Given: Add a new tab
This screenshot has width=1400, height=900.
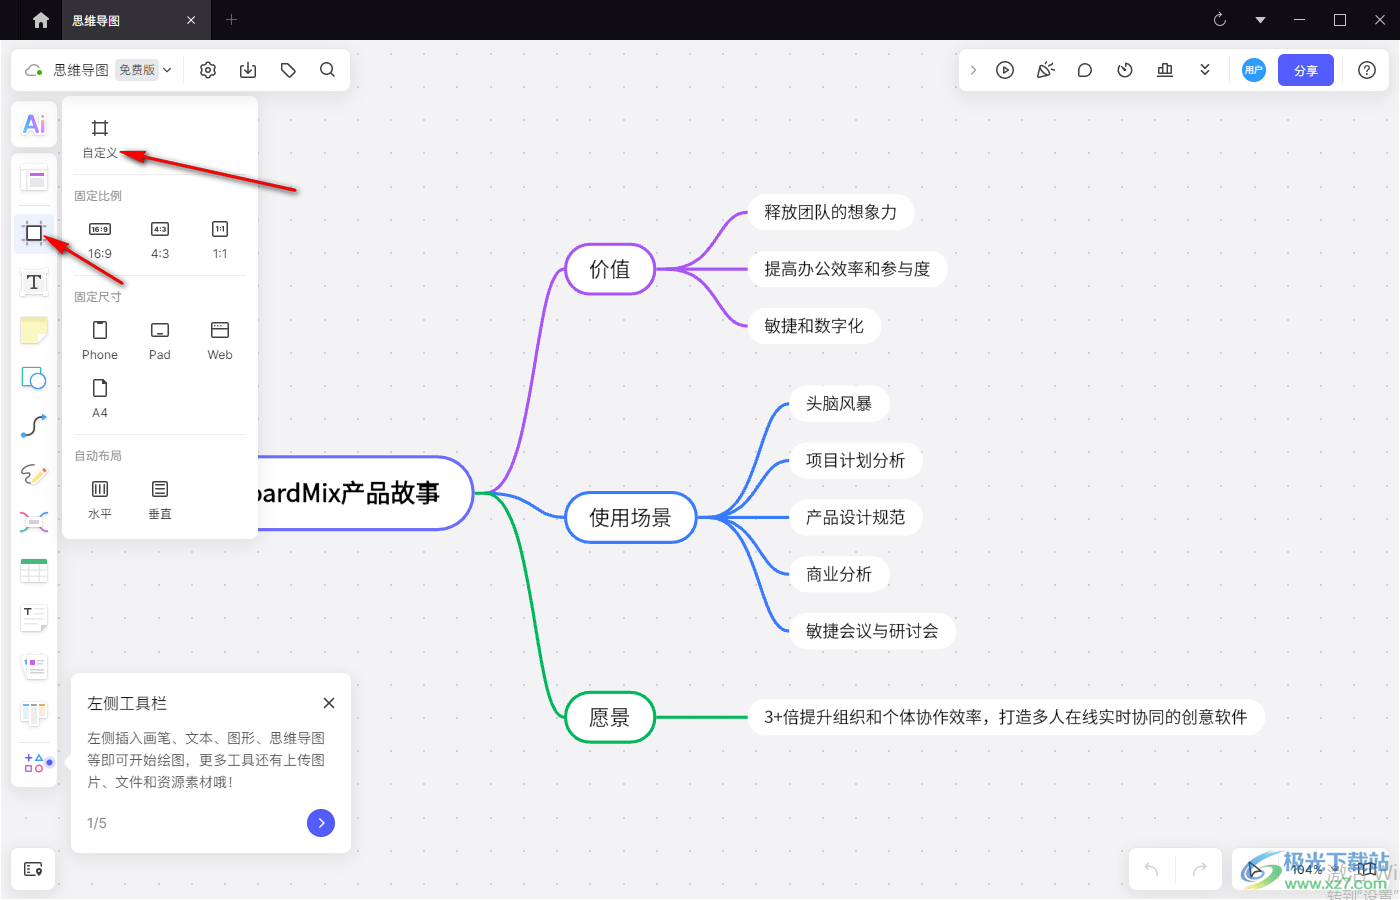Looking at the screenshot, I should pos(231,20).
